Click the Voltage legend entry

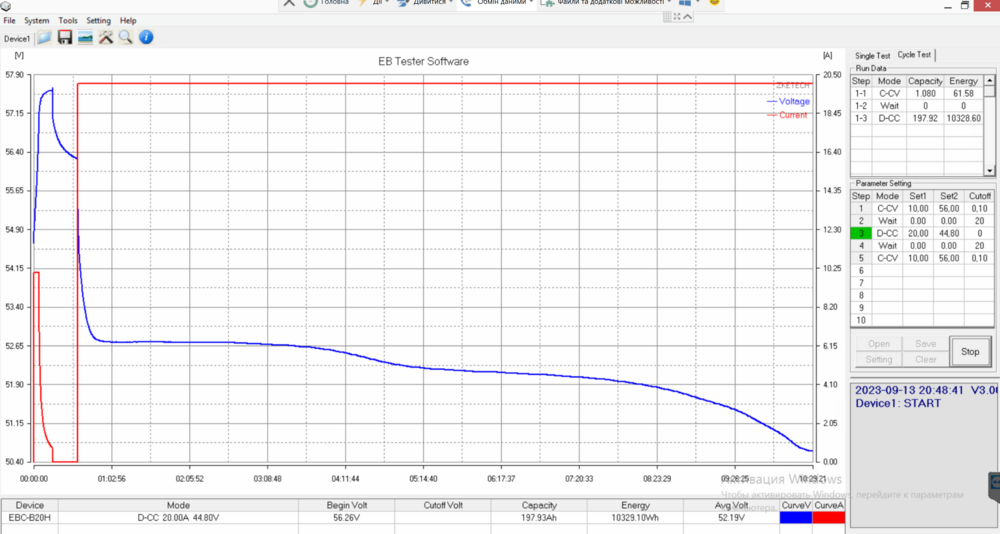[788, 101]
